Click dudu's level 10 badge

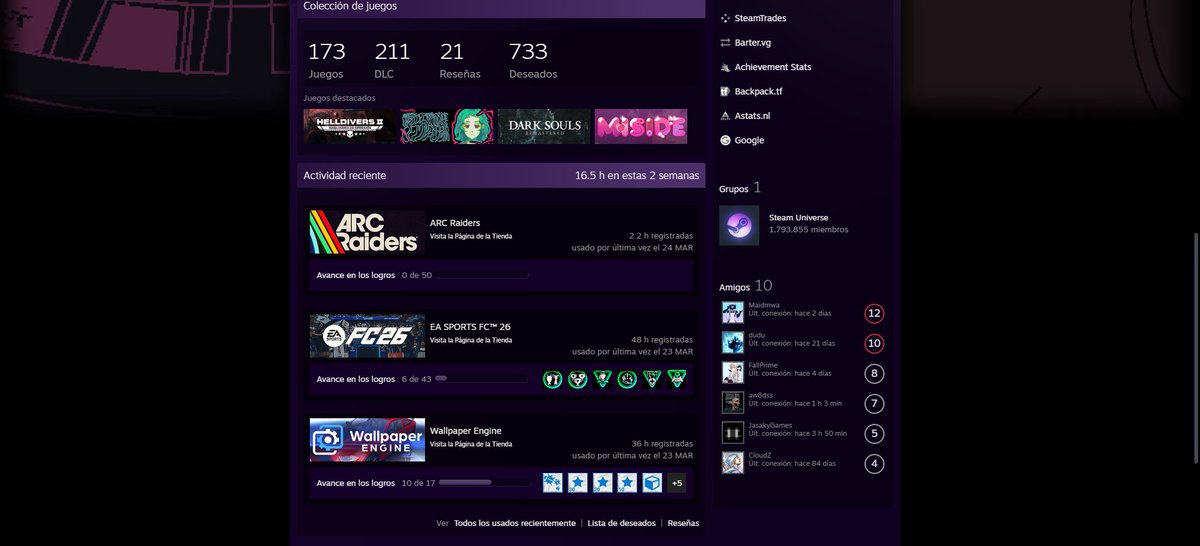pyautogui.click(x=874, y=344)
